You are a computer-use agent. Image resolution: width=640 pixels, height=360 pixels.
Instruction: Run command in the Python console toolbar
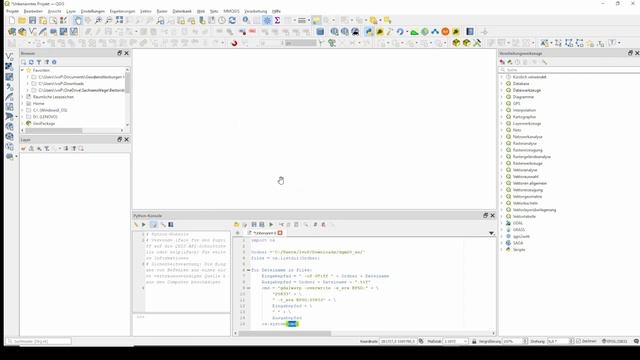[144, 224]
